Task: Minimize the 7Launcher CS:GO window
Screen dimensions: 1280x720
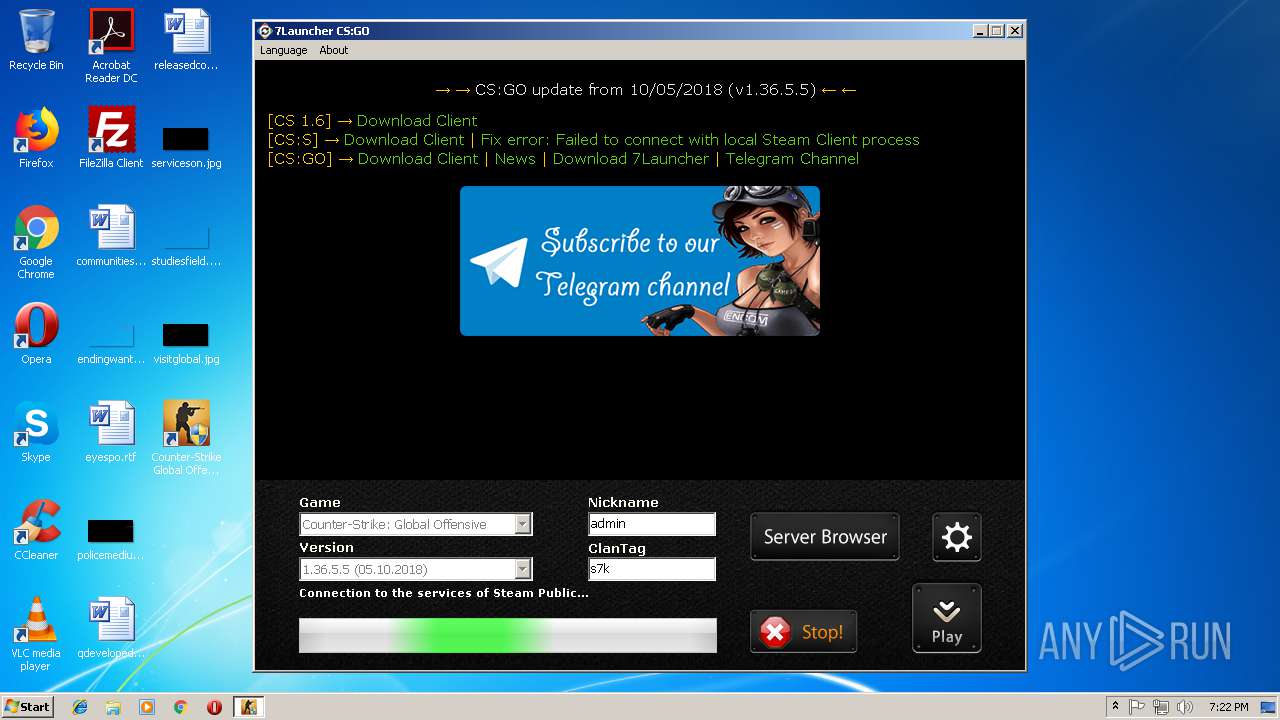Action: (979, 31)
